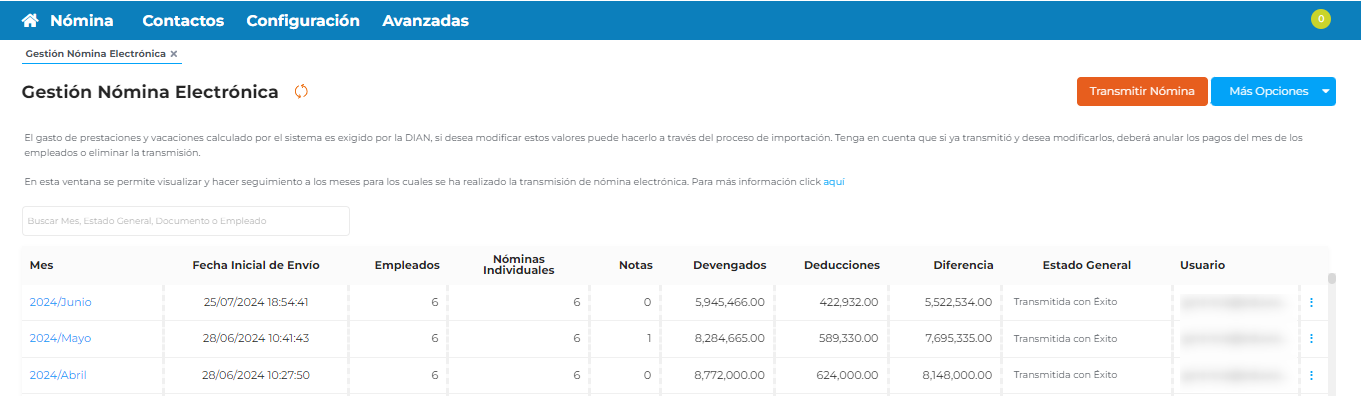
Task: Select date 28/06/2024 10:41:43 cell
Action: [256, 339]
